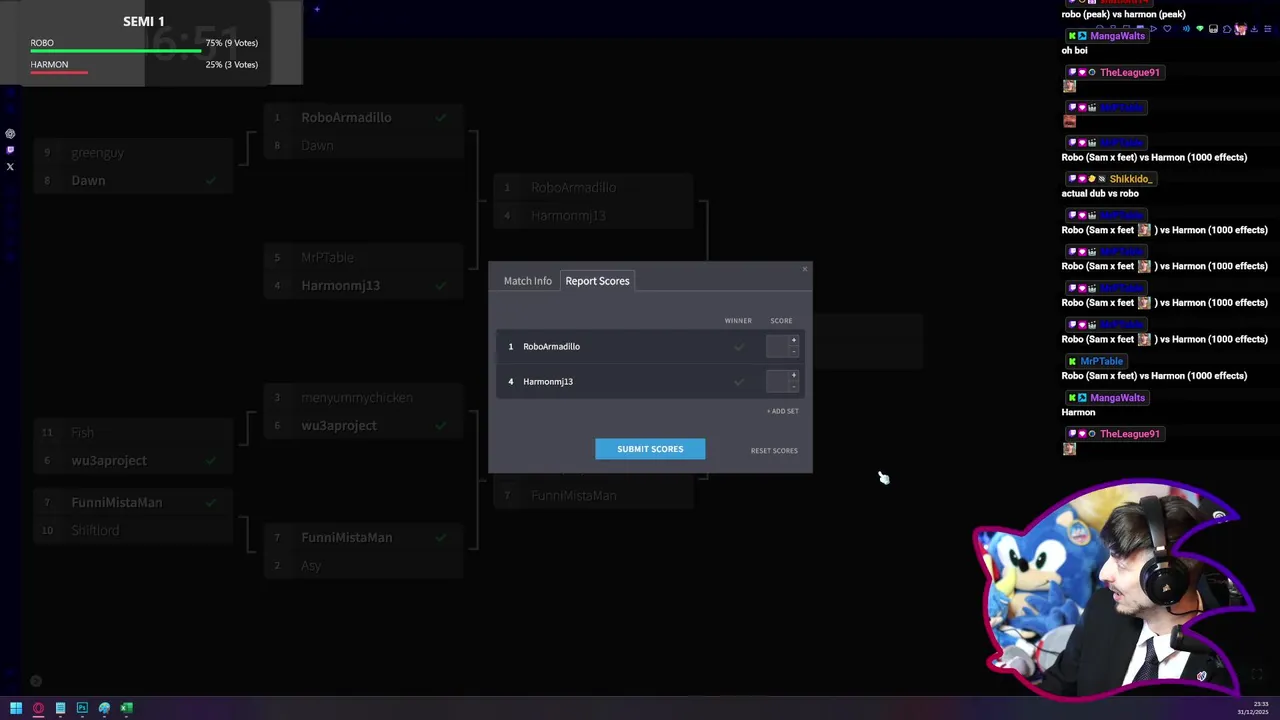This screenshot has height=720, width=1280.
Task: Open Photoshop from the taskbar
Action: (82, 708)
